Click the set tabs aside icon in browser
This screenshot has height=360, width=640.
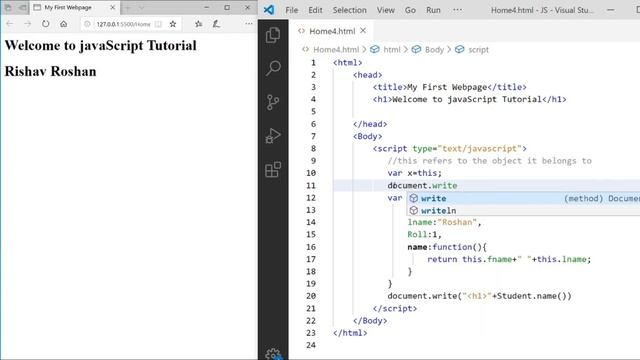pos(22,7)
